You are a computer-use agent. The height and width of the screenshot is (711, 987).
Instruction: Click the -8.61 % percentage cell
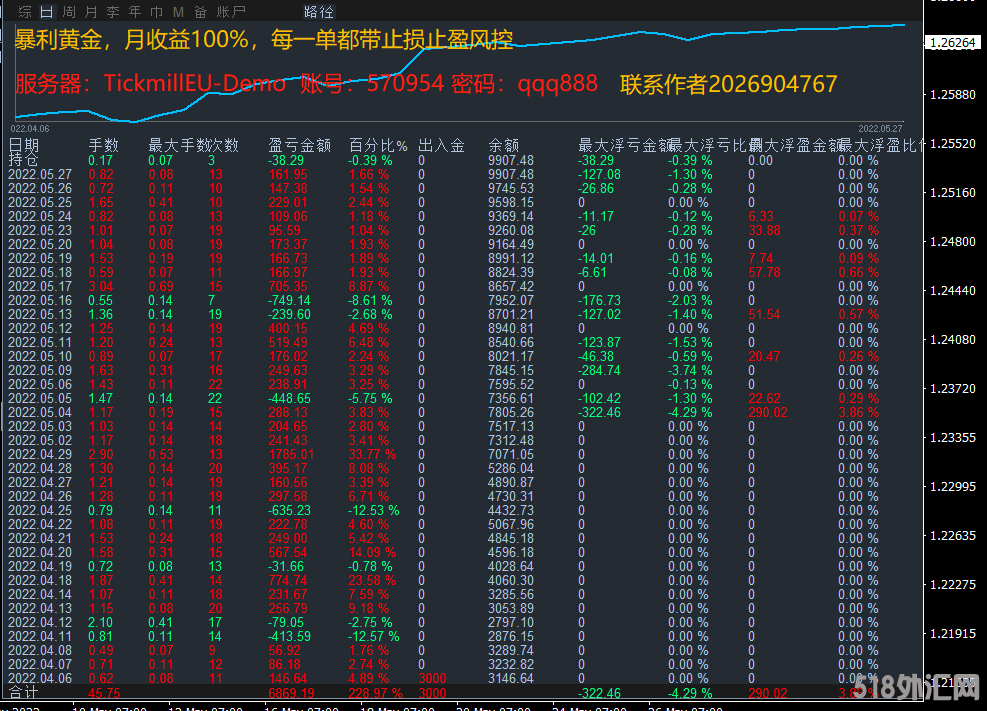[370, 300]
